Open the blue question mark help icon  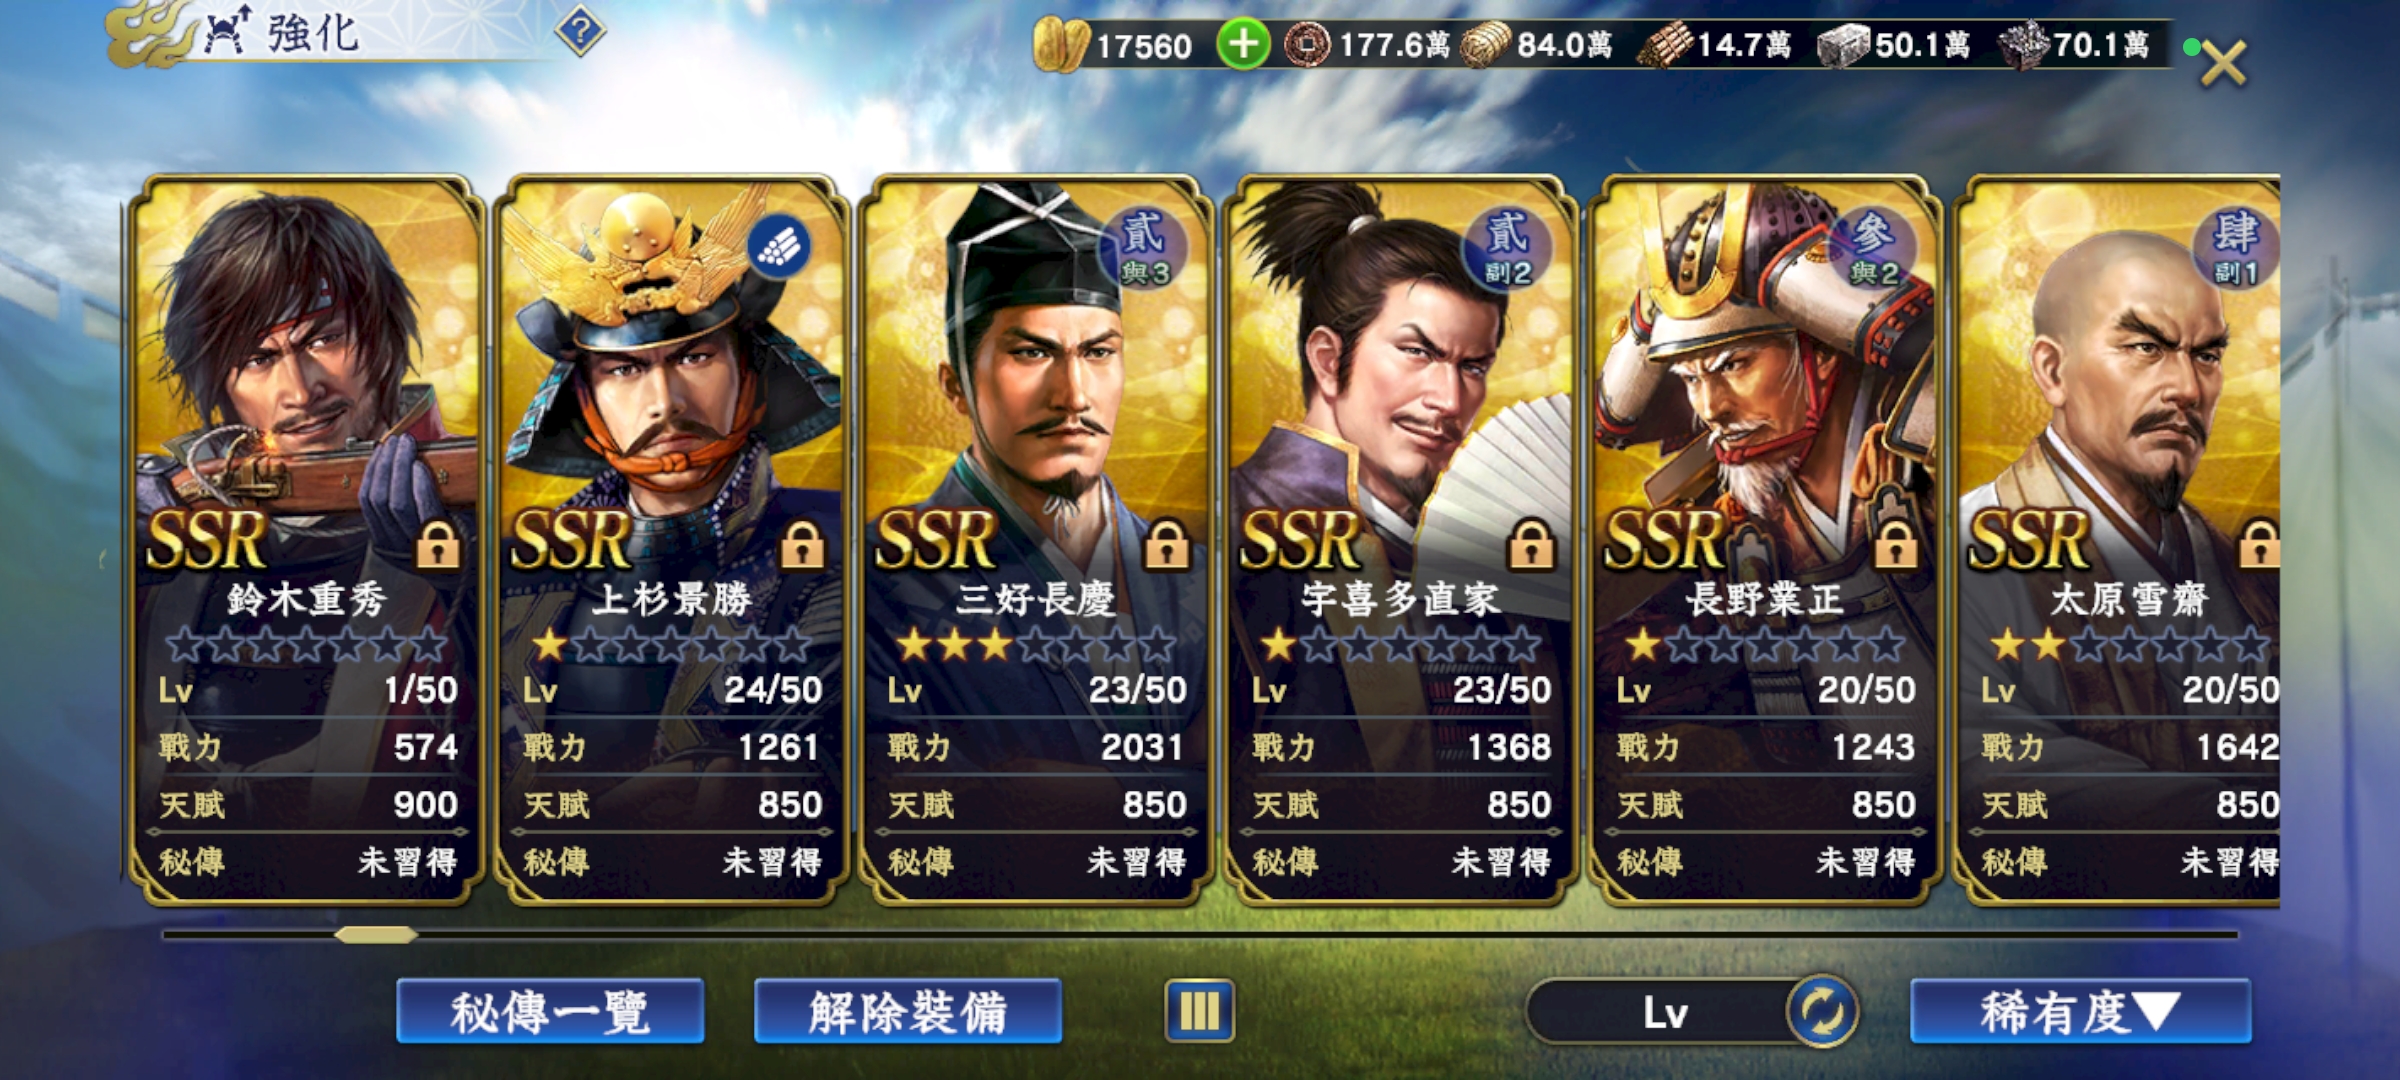580,31
